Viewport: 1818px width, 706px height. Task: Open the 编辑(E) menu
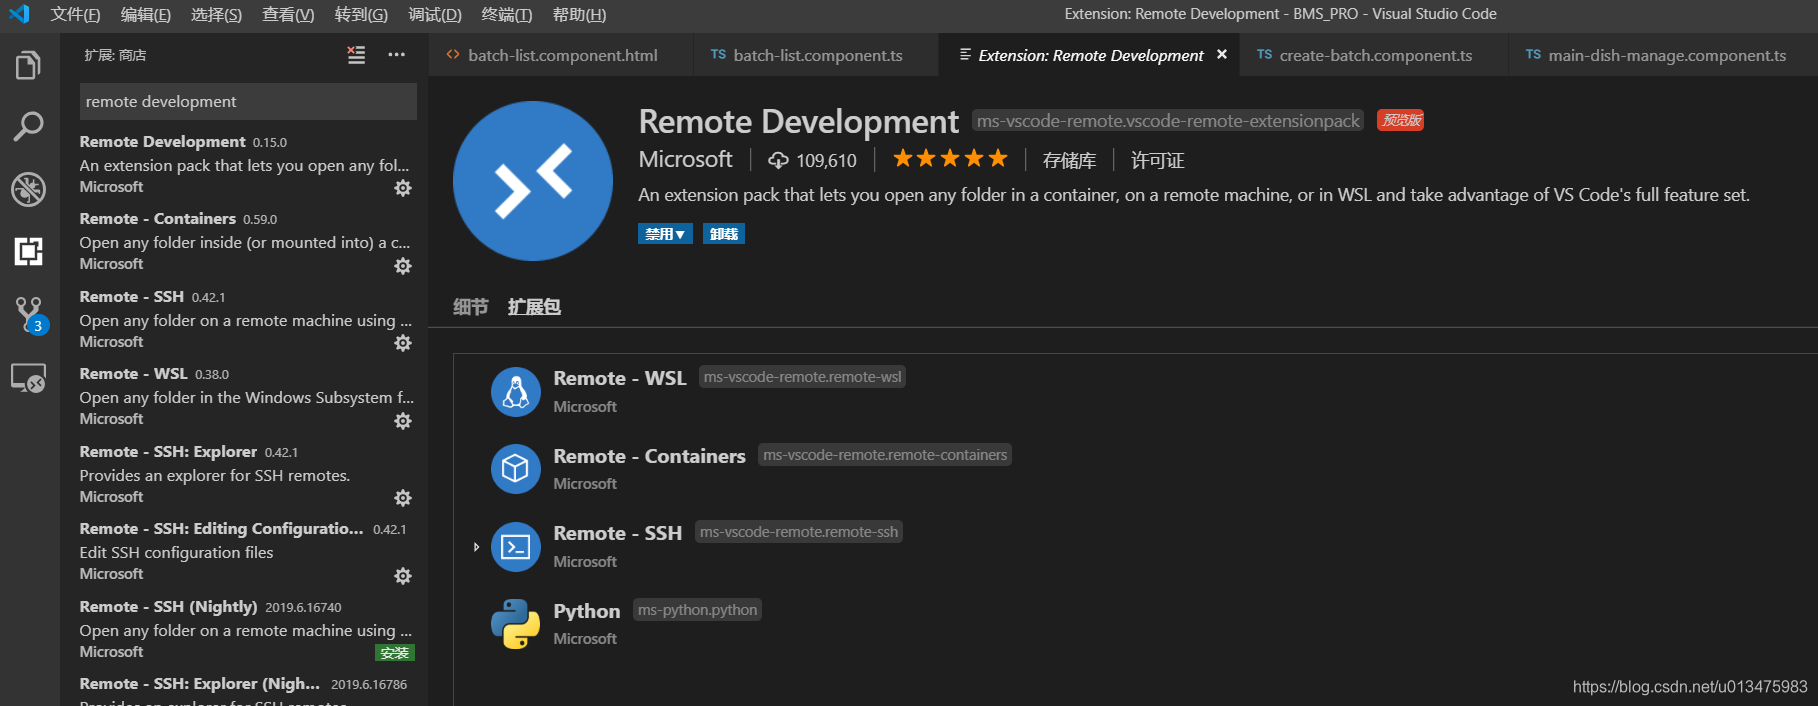[x=146, y=14]
